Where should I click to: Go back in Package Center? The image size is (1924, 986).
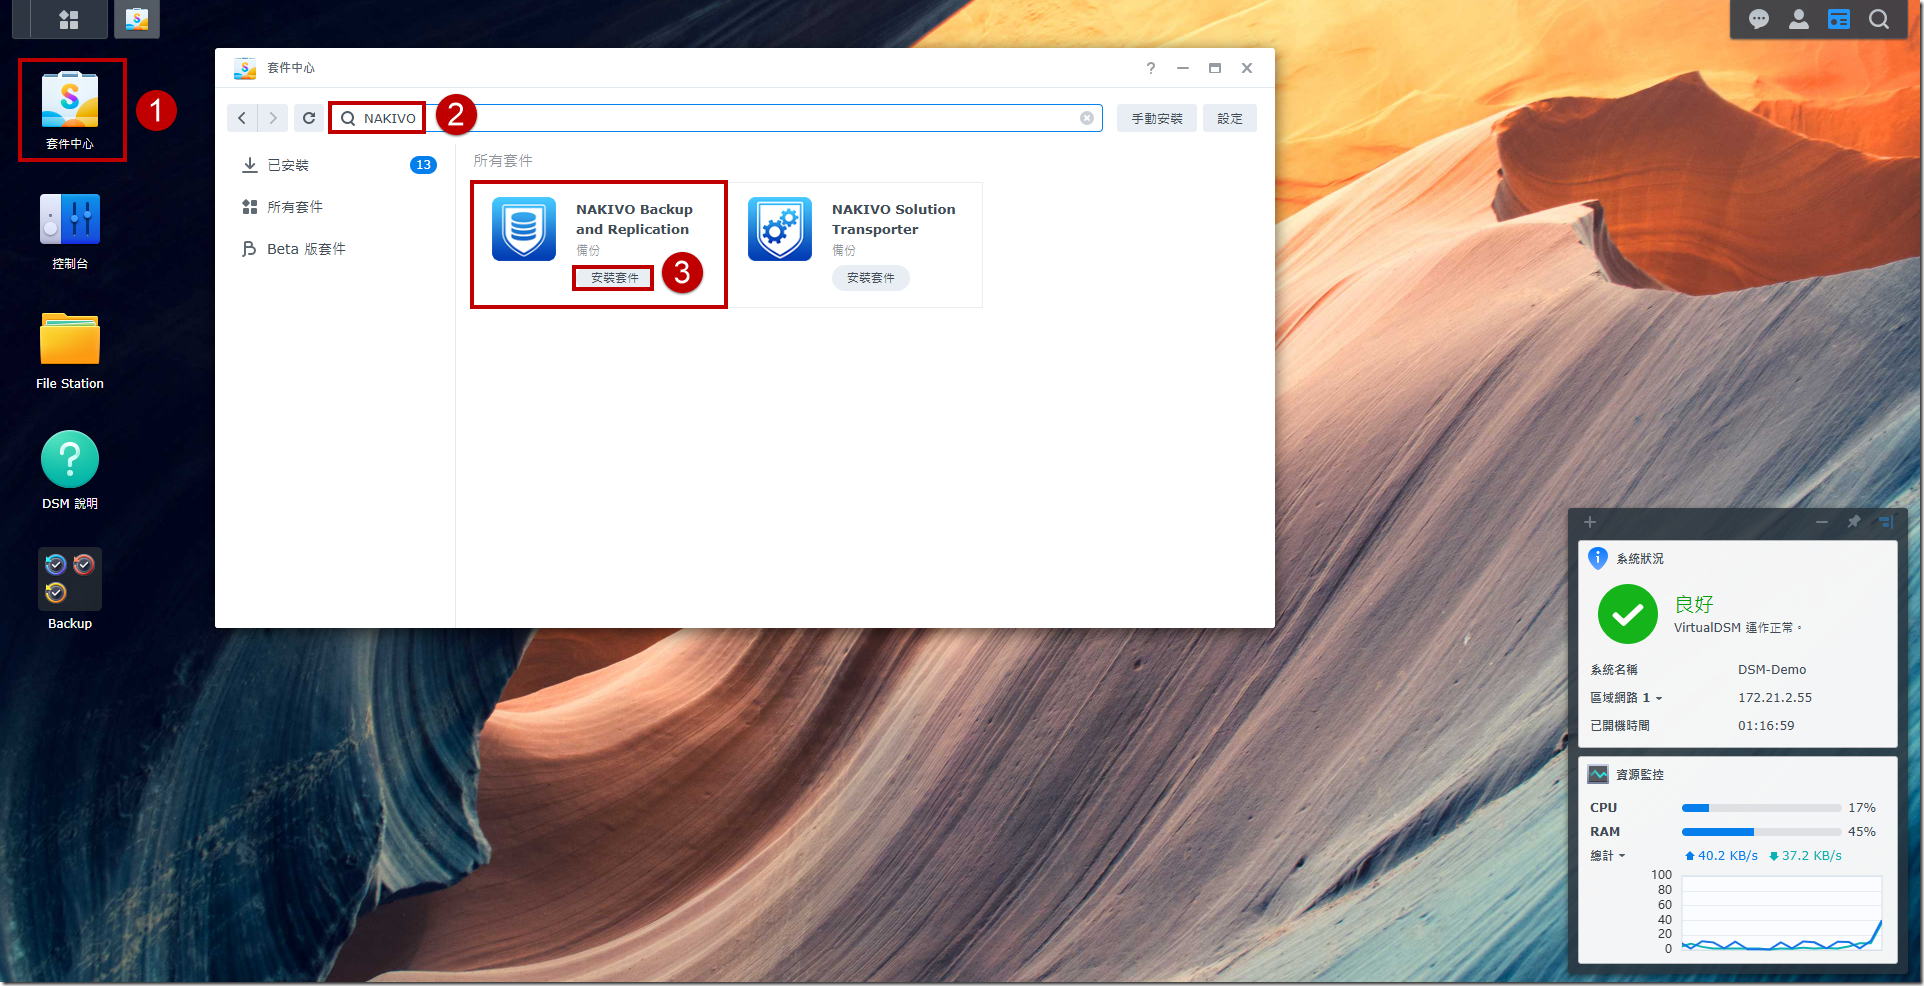[x=242, y=118]
